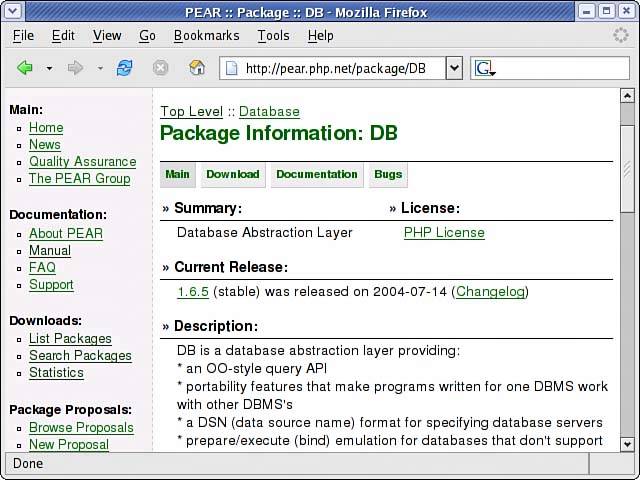Click the PHP License link
This screenshot has width=640, height=480.
444,232
